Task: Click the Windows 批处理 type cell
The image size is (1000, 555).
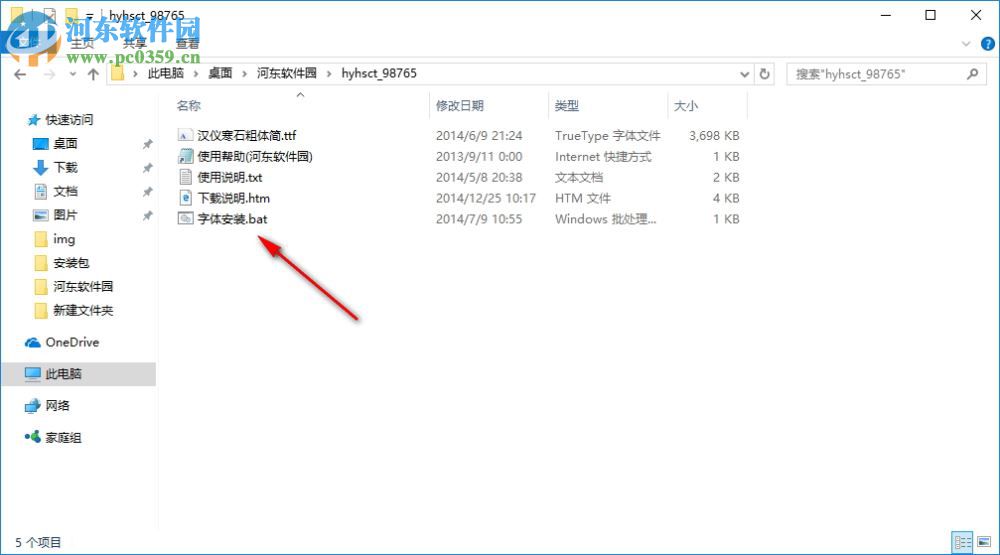Action: [x=605, y=219]
